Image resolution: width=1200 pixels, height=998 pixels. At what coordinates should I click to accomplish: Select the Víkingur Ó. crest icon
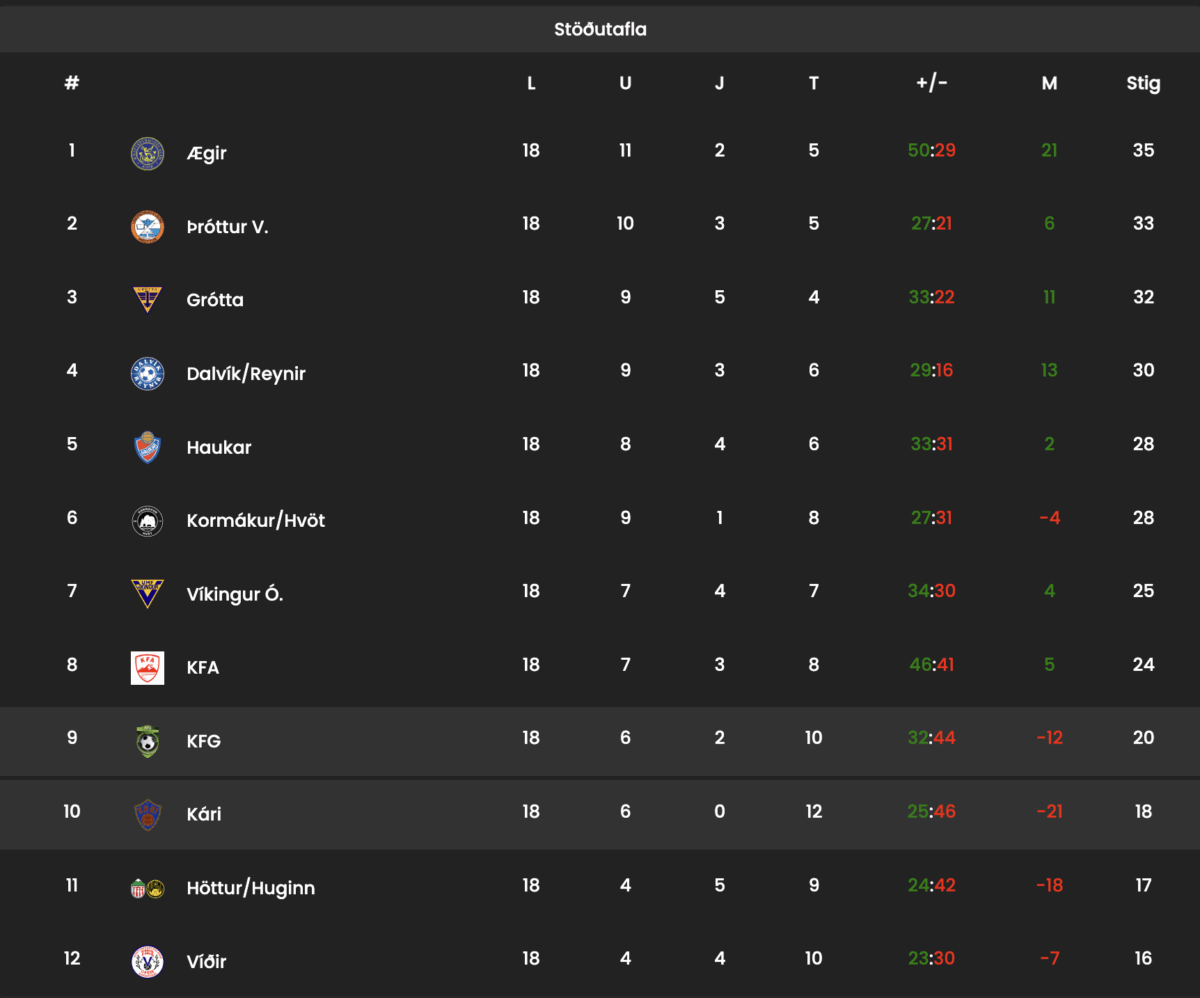coord(148,593)
